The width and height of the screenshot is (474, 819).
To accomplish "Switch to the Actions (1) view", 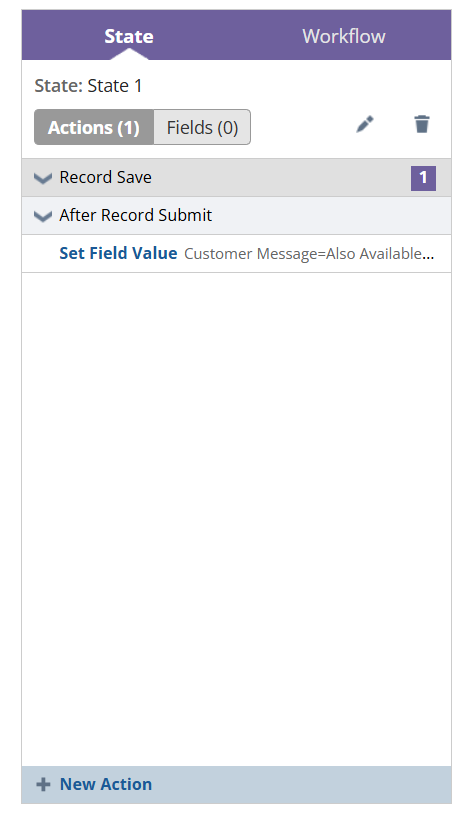I will click(x=94, y=127).
